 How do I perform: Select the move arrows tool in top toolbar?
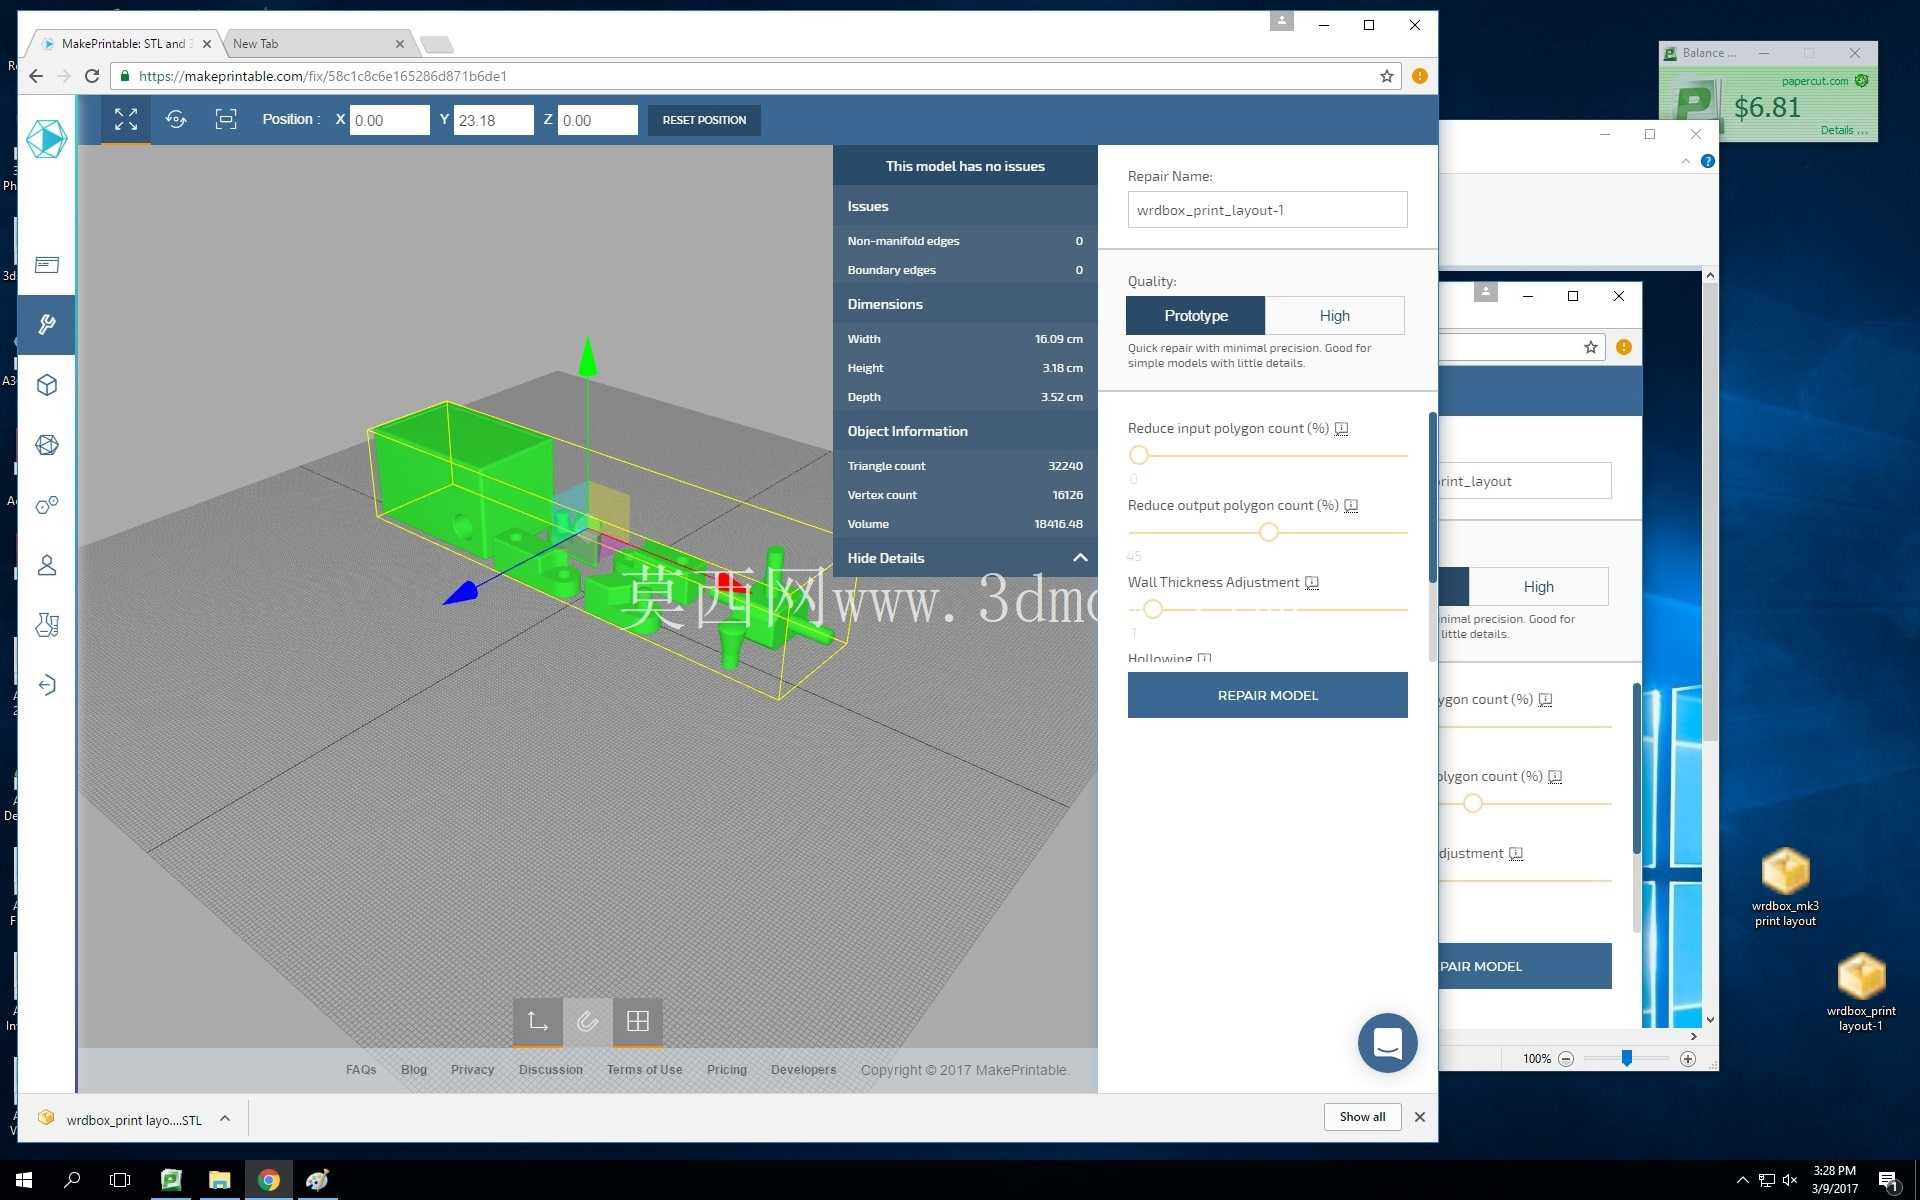(x=126, y=120)
